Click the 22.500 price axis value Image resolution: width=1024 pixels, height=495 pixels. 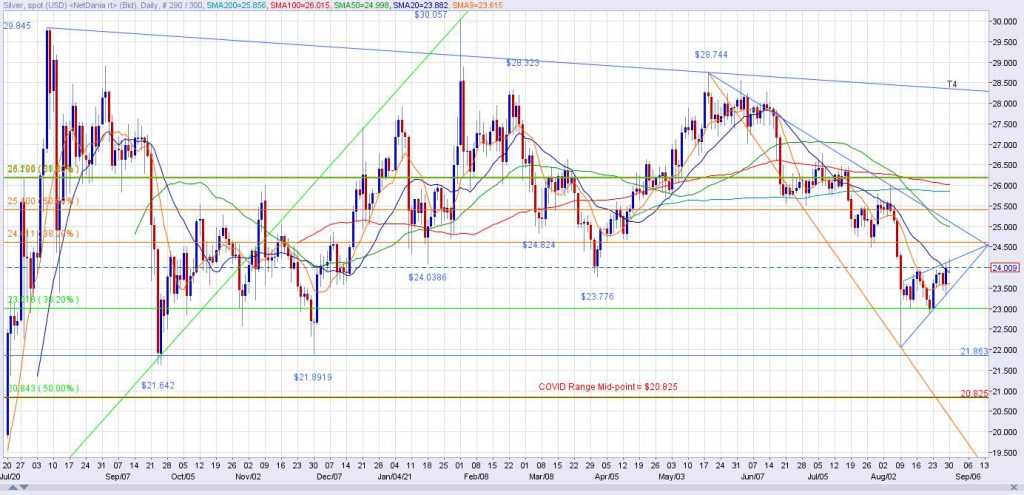[1006, 329]
